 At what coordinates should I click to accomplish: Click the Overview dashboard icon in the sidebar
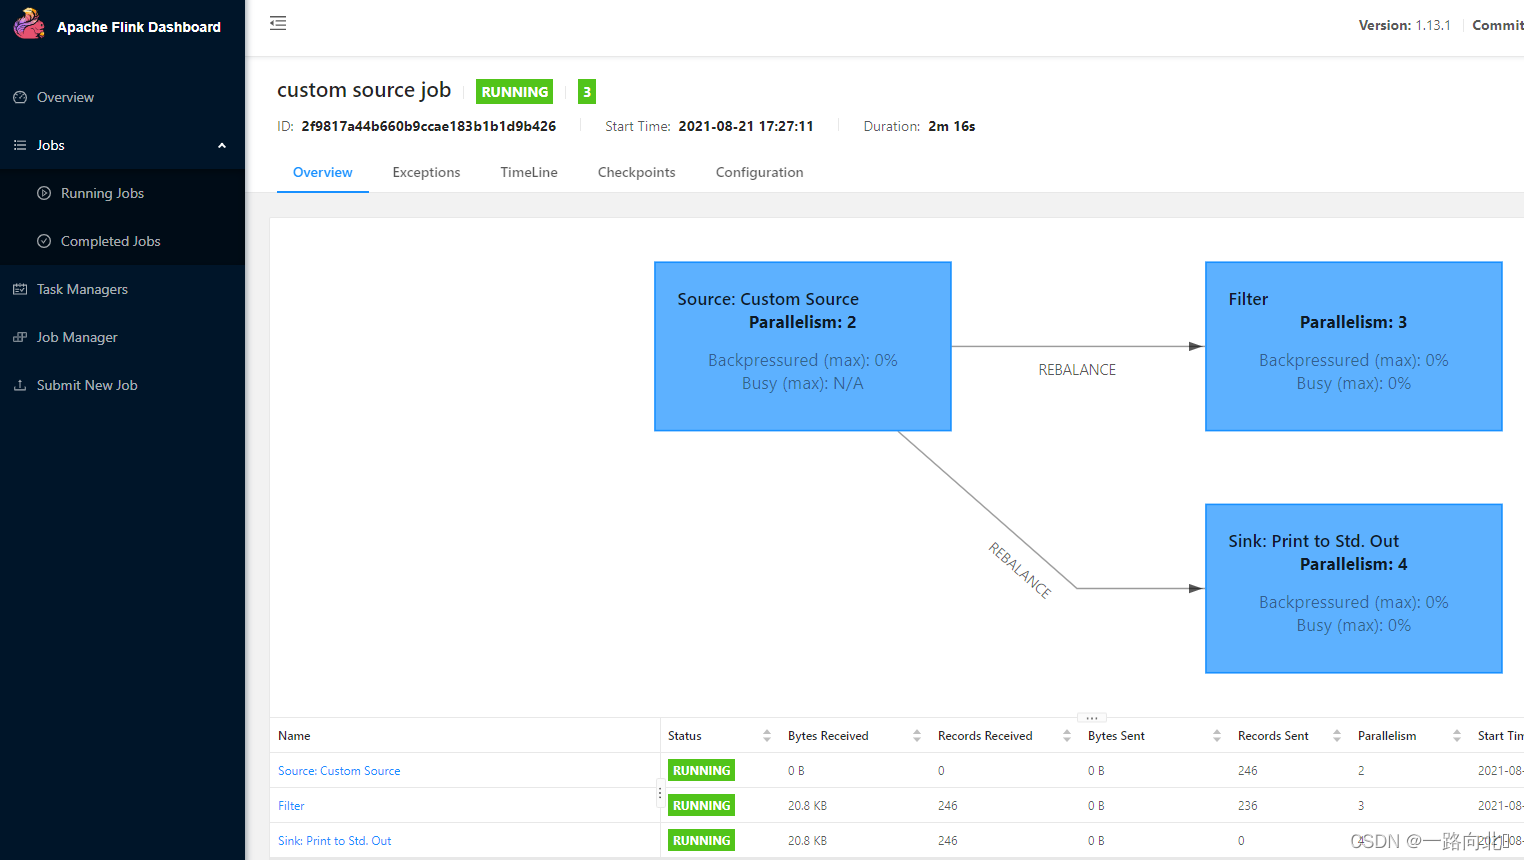pos(20,97)
